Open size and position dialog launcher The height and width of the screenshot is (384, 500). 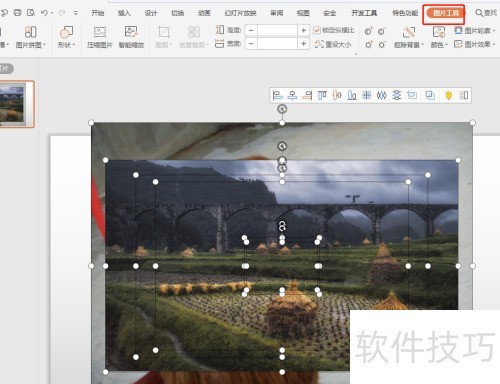[x=355, y=53]
